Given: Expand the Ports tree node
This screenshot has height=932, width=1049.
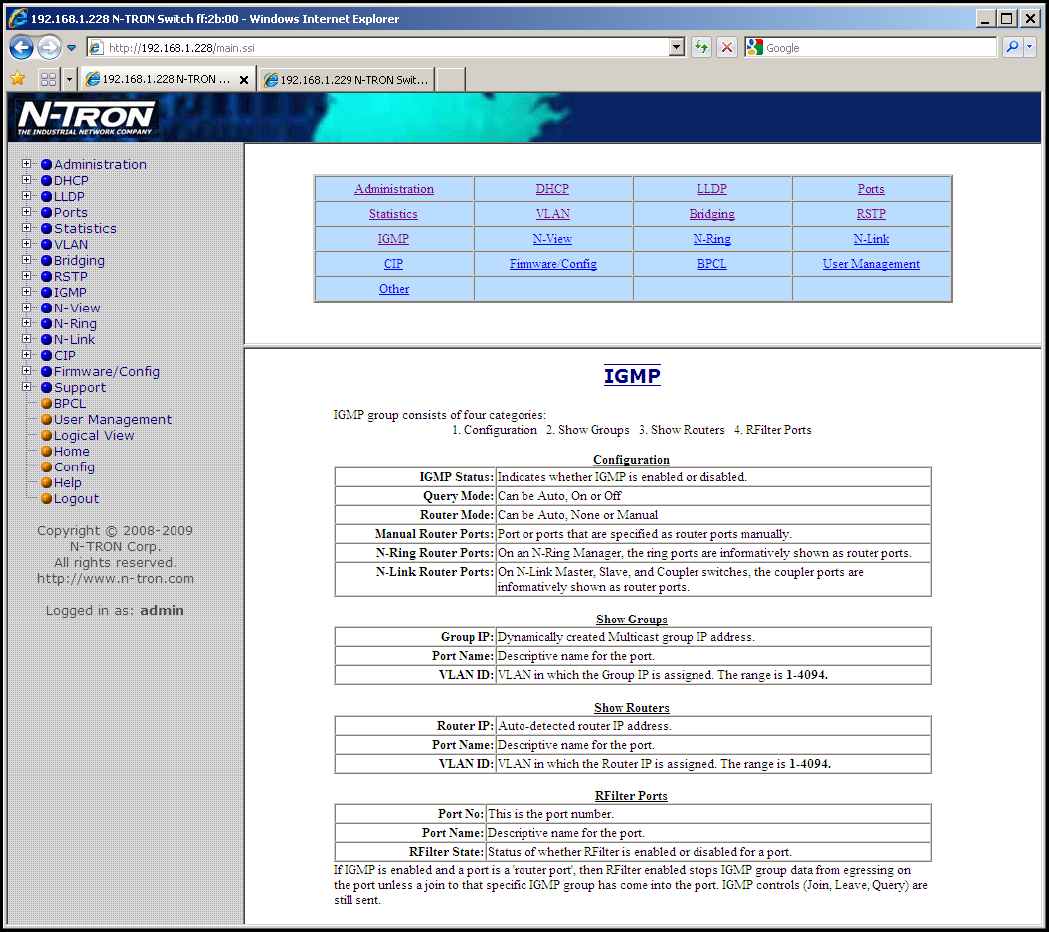Looking at the screenshot, I should pos(26,212).
